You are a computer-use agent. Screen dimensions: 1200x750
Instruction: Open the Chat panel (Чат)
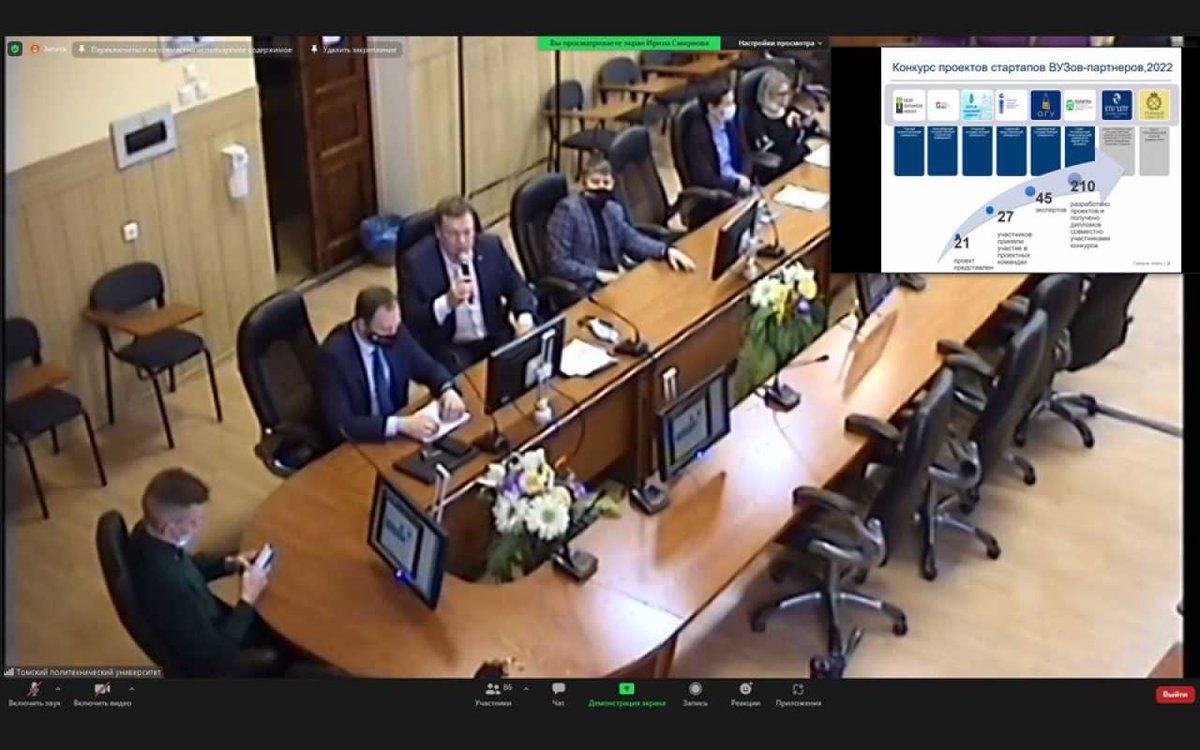558,694
